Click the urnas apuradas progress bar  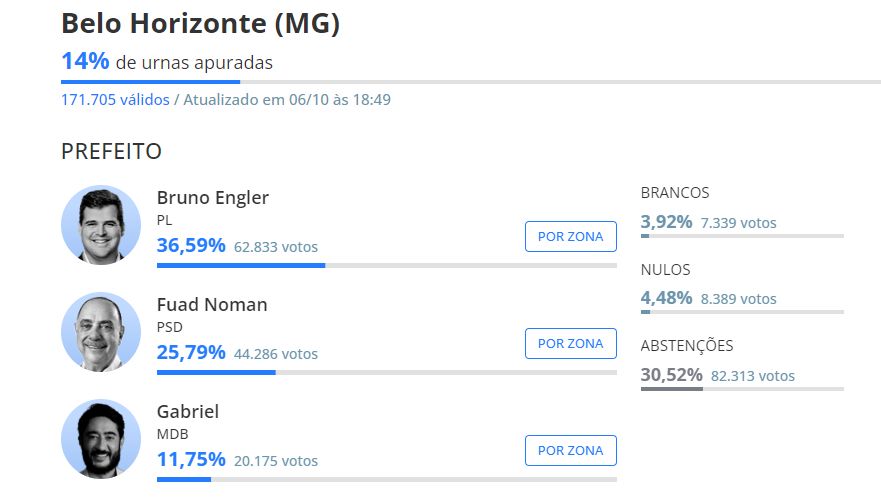(470, 82)
